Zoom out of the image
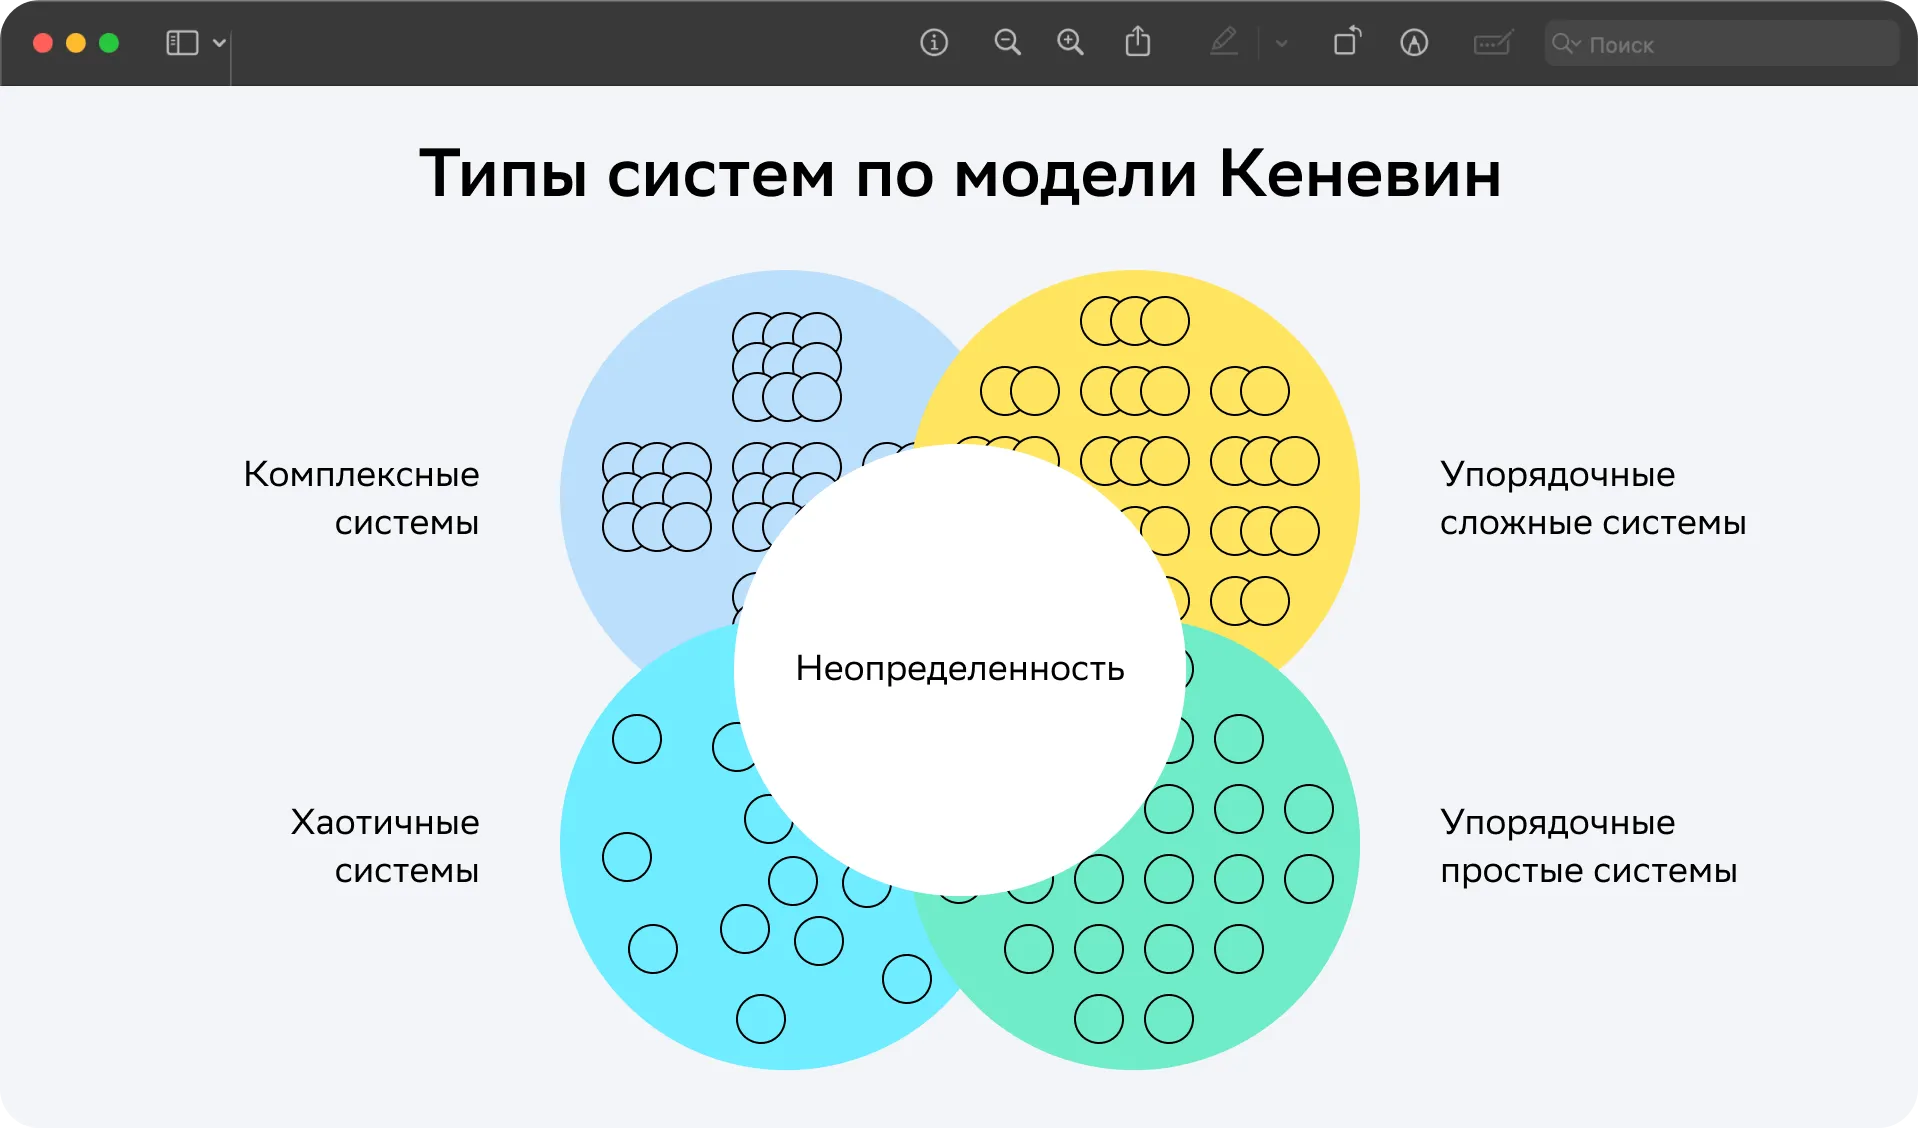Image resolution: width=1918 pixels, height=1128 pixels. (1007, 43)
